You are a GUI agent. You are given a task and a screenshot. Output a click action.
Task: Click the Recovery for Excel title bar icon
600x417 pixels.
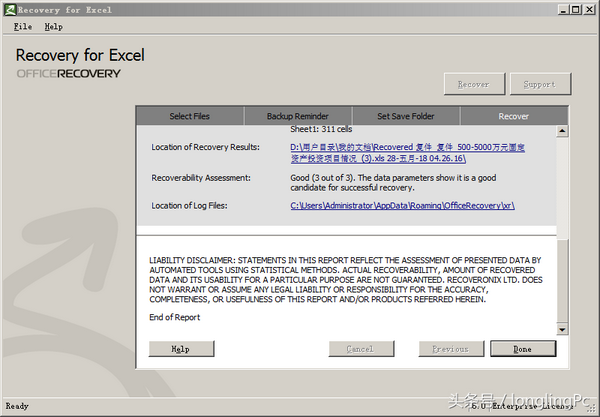click(10, 10)
